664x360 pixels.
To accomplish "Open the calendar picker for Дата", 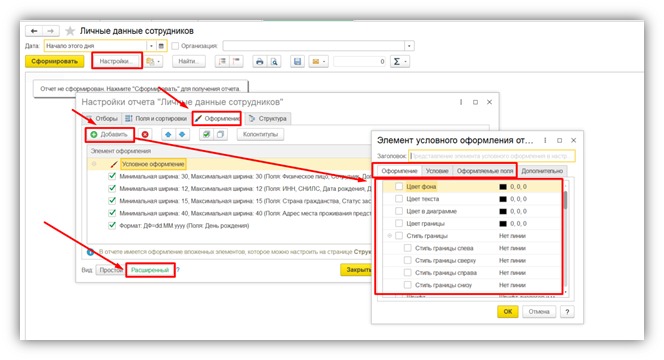I will (x=161, y=46).
